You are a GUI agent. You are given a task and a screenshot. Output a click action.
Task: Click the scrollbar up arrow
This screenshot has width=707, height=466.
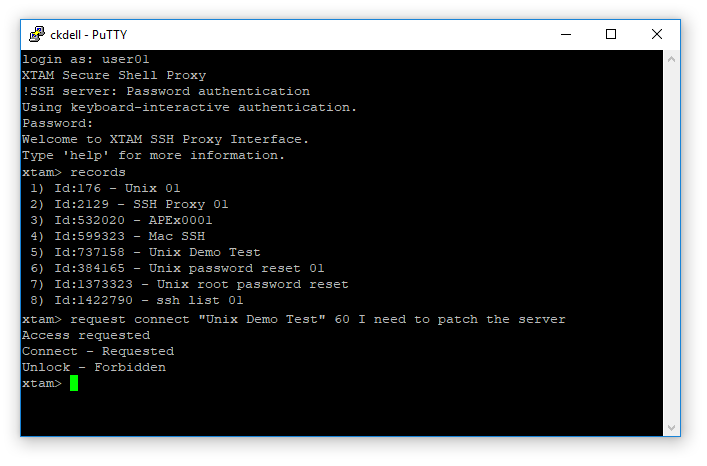click(x=672, y=59)
